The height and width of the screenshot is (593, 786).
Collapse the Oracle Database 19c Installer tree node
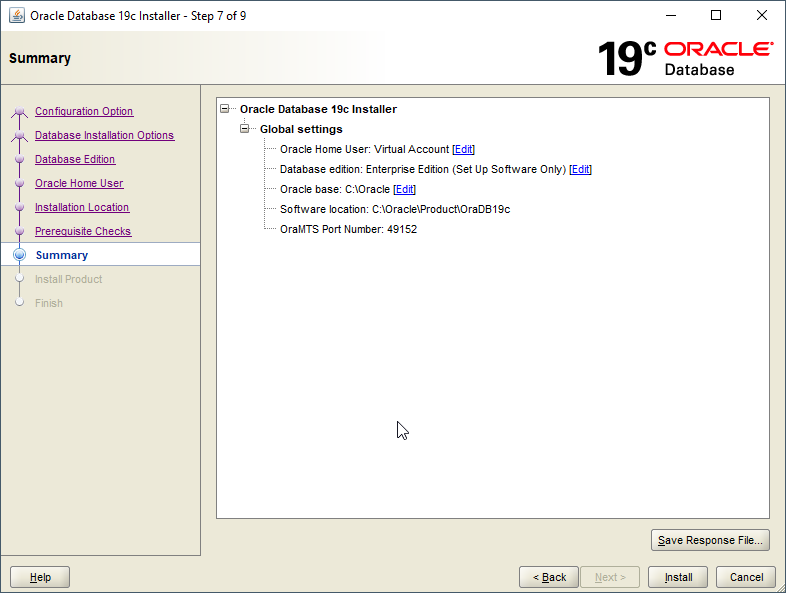(x=225, y=109)
